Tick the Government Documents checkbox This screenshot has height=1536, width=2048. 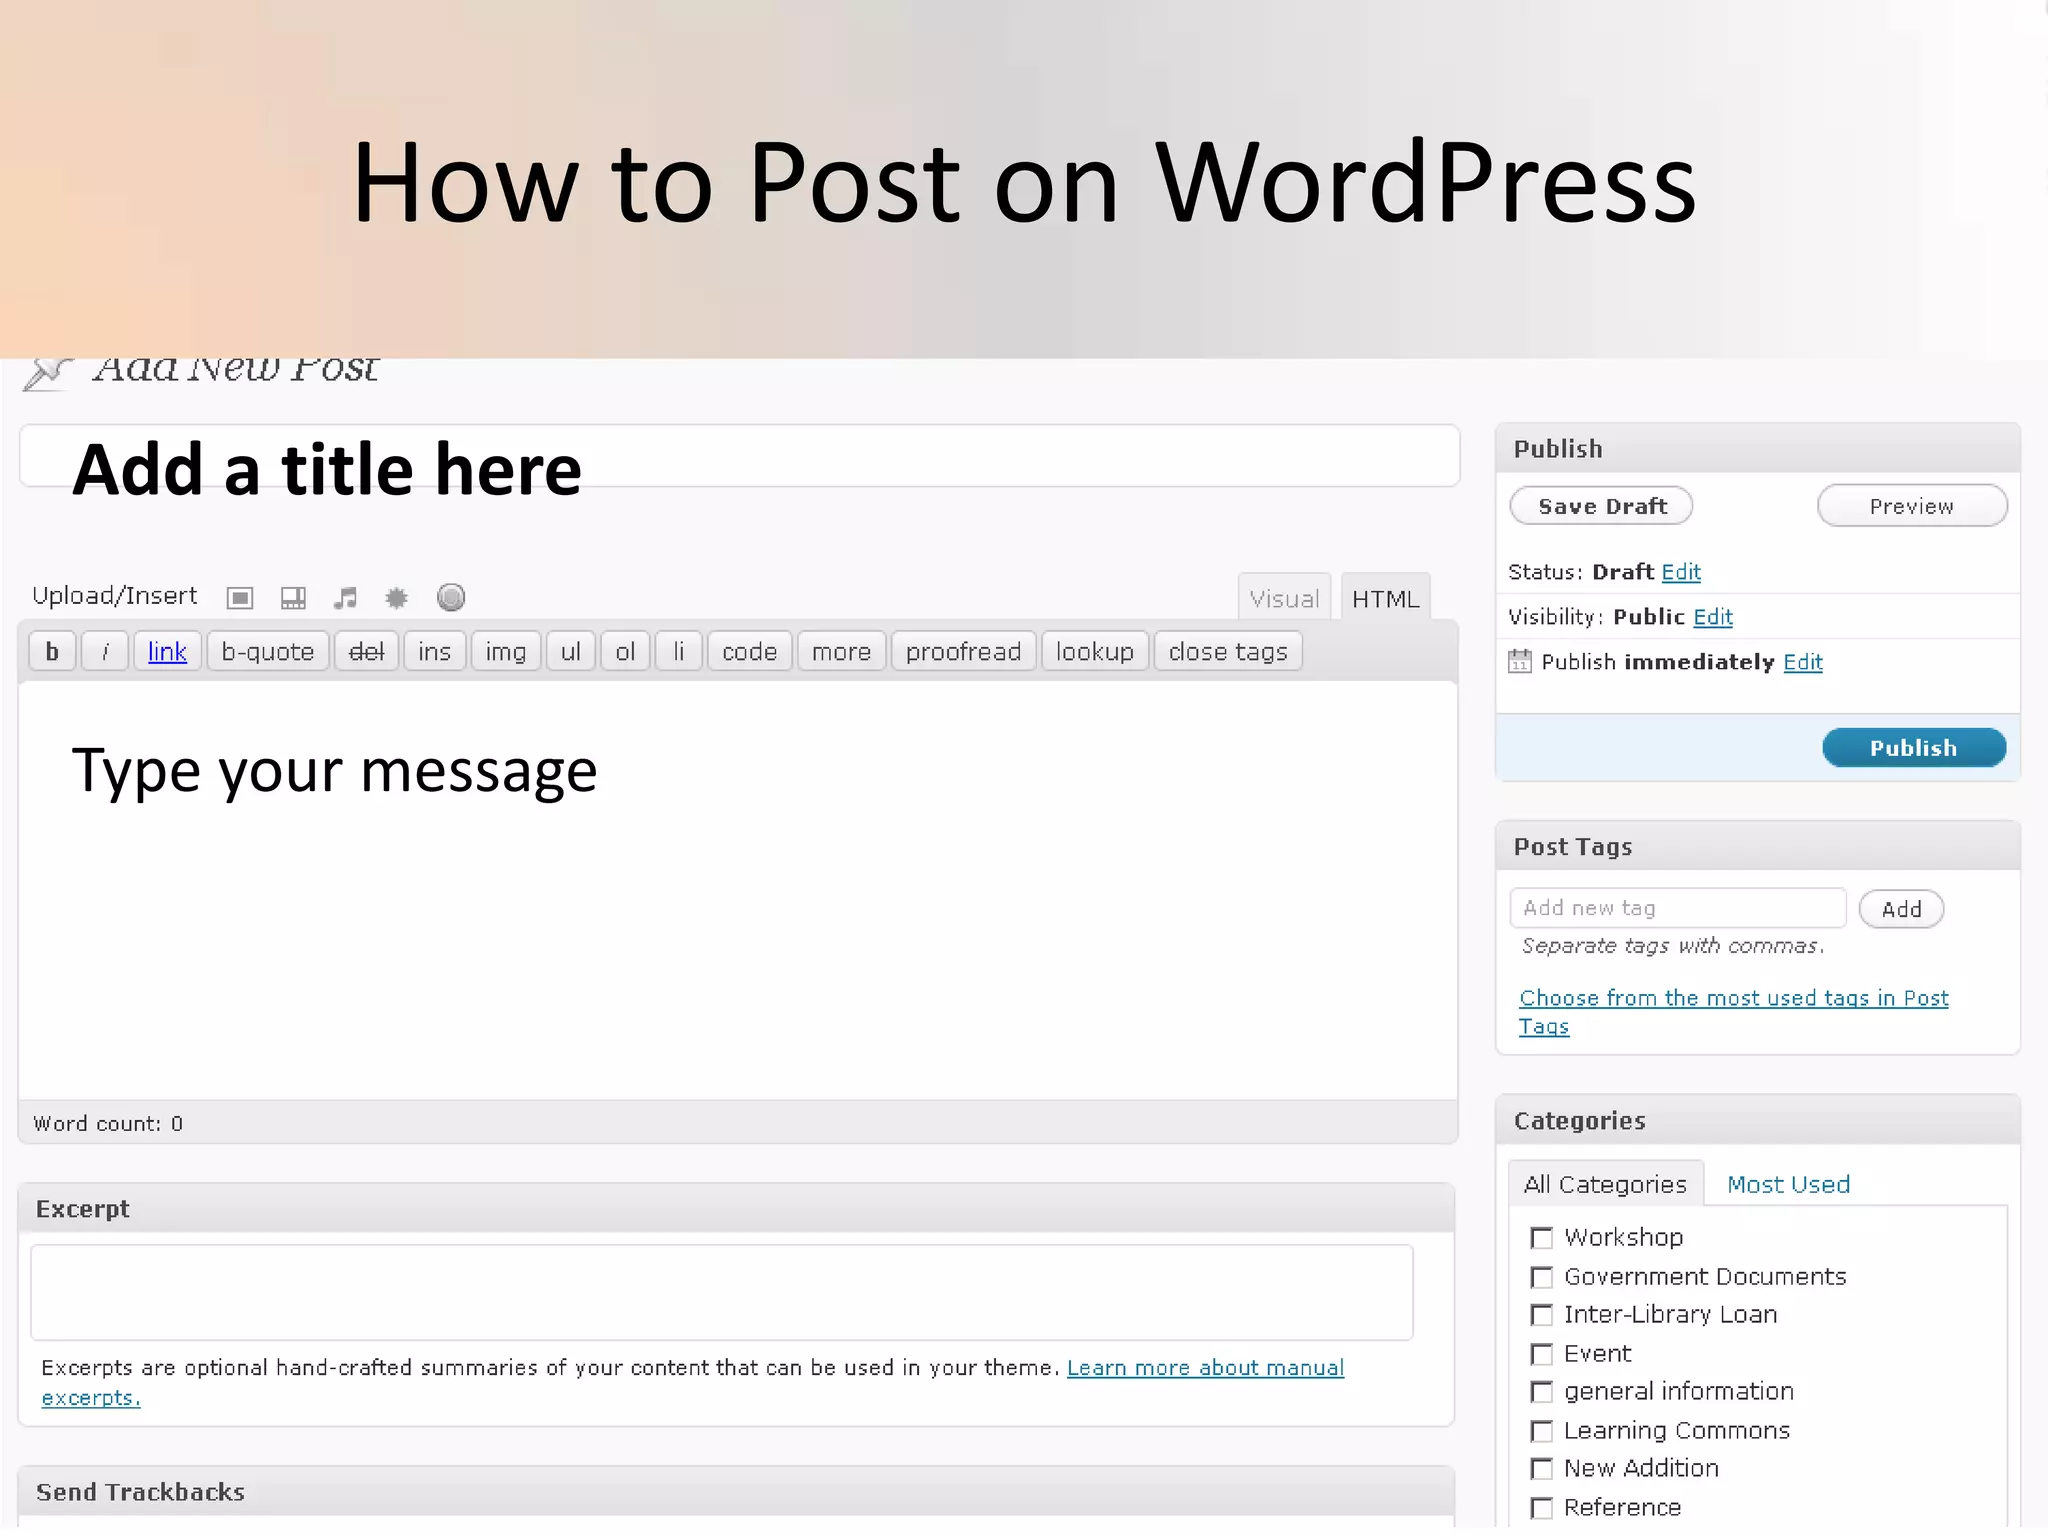tap(1541, 1277)
